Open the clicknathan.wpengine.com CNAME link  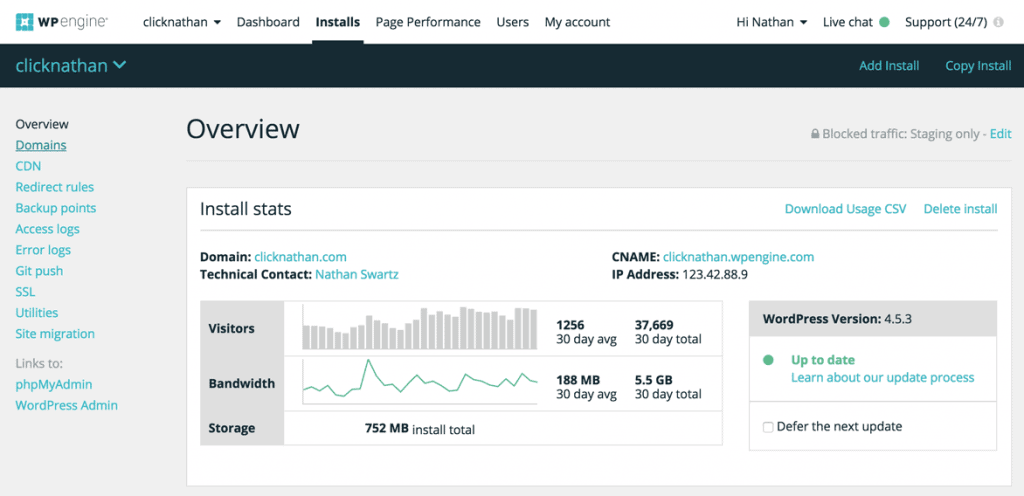point(739,256)
